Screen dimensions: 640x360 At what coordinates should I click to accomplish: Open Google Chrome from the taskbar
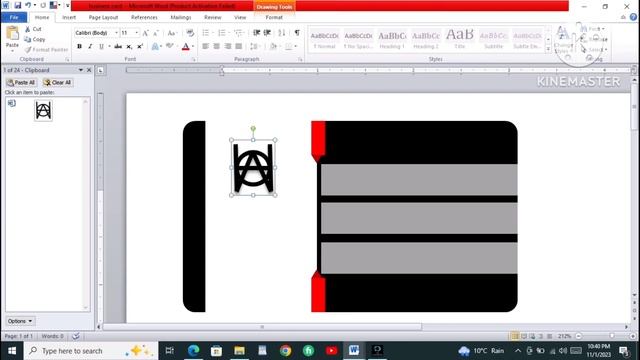tap(286, 351)
